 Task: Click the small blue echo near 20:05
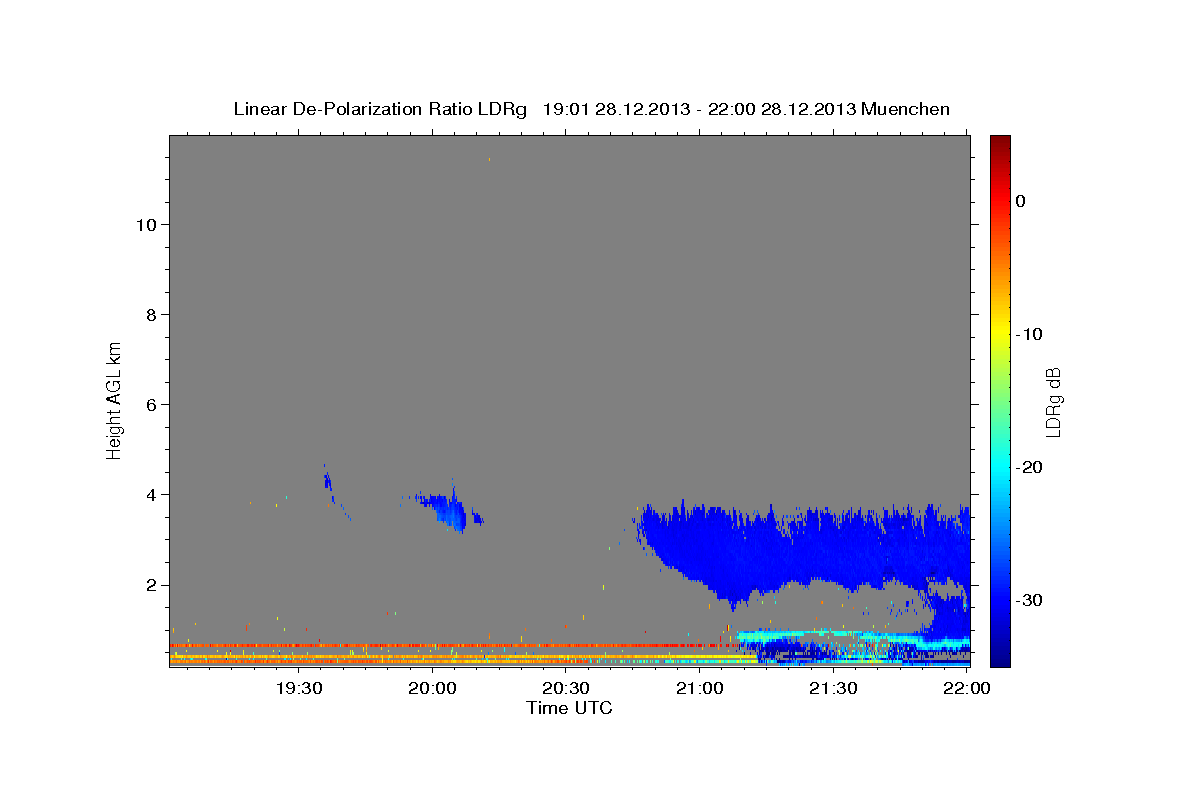point(450,510)
